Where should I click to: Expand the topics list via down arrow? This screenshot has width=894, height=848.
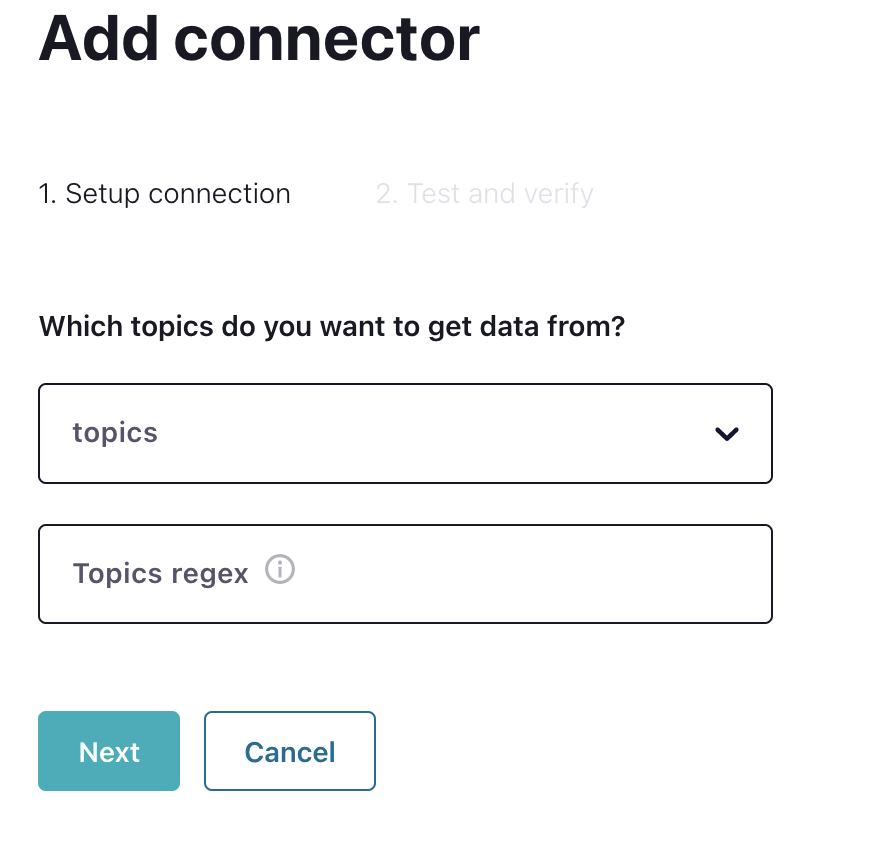[x=727, y=434]
